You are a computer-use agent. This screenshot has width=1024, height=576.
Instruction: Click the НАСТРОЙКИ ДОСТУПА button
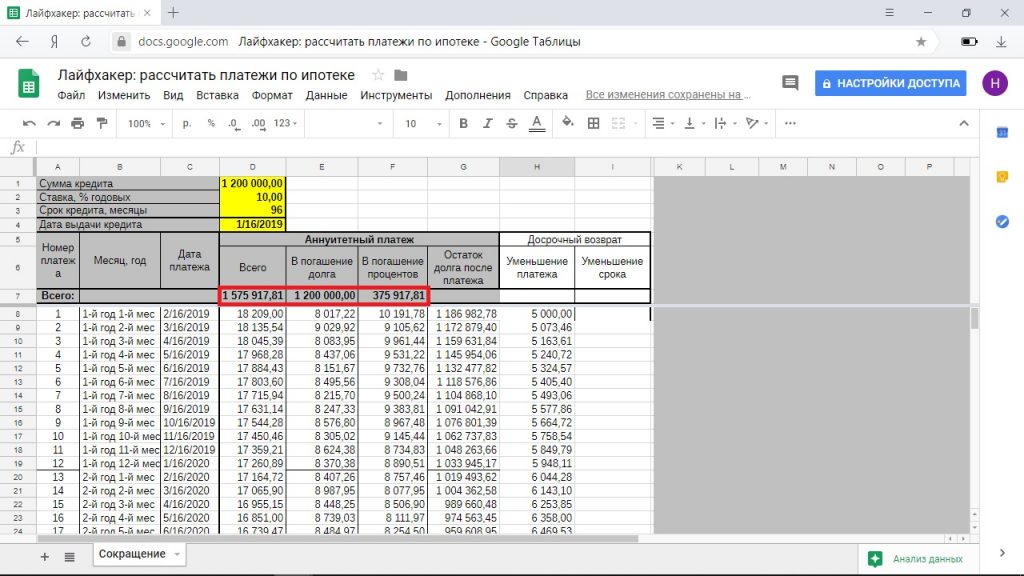point(890,83)
